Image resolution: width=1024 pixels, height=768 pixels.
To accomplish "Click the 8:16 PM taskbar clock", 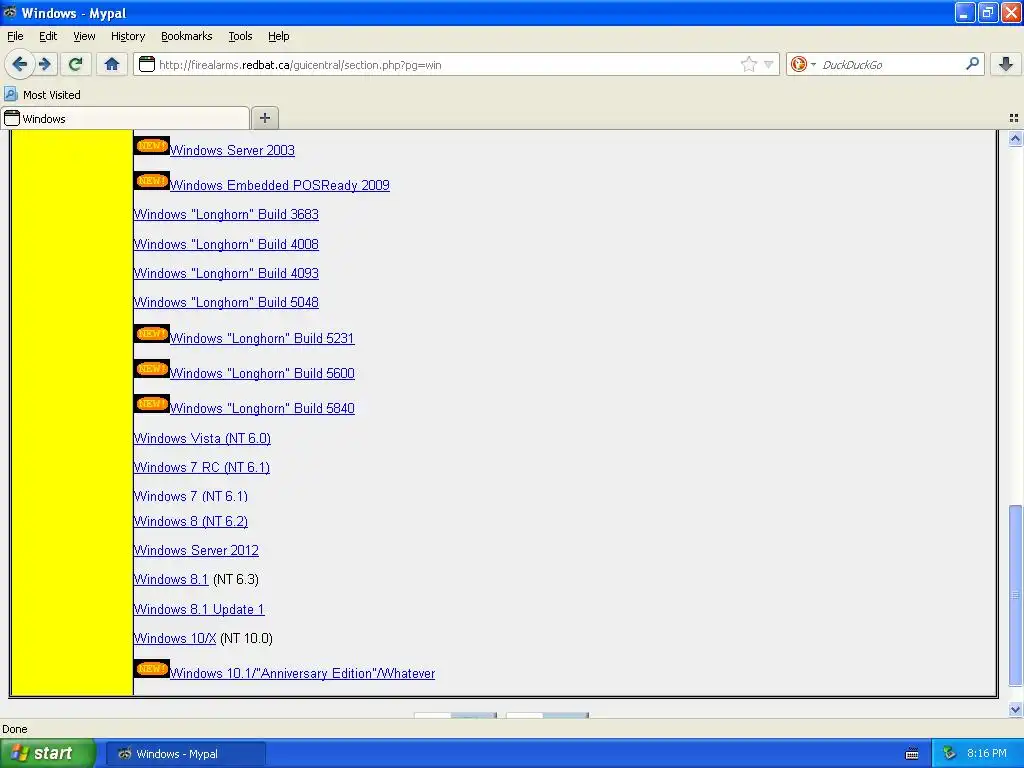I will pyautogui.click(x=987, y=754).
